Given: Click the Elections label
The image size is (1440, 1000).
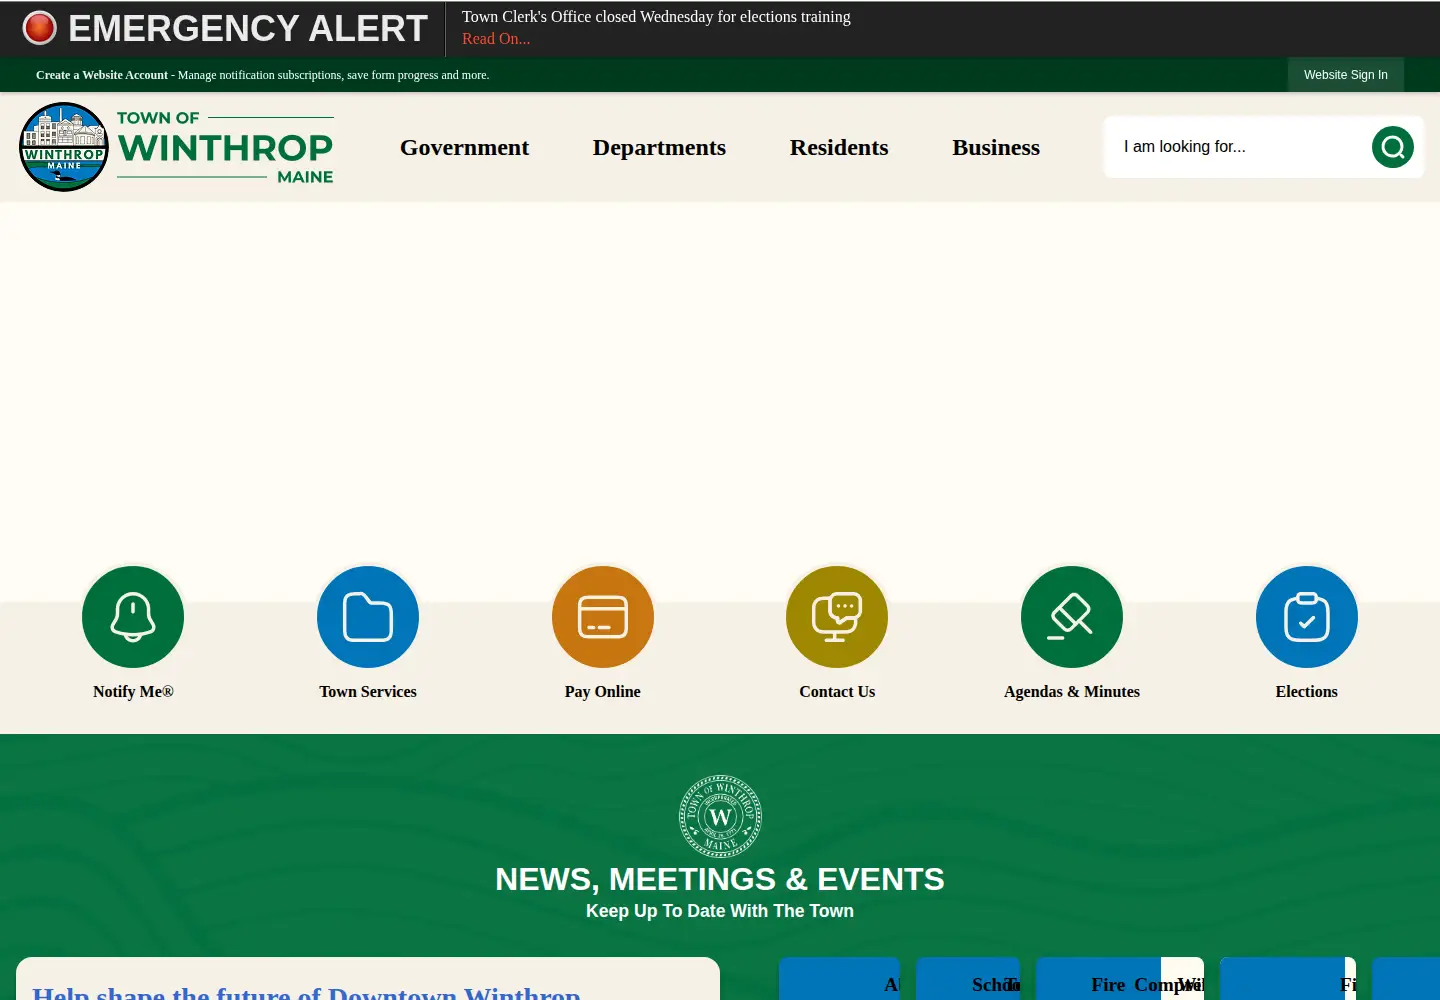Looking at the screenshot, I should point(1307,692).
